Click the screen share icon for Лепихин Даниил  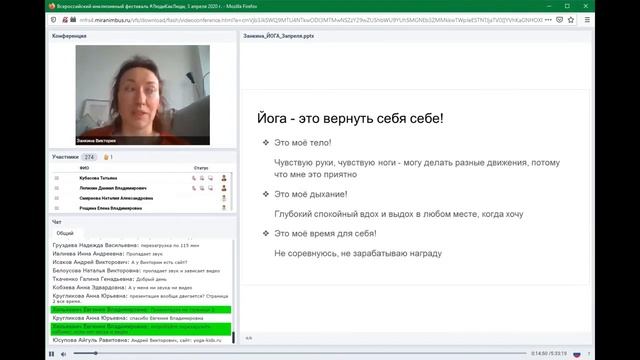210,188
